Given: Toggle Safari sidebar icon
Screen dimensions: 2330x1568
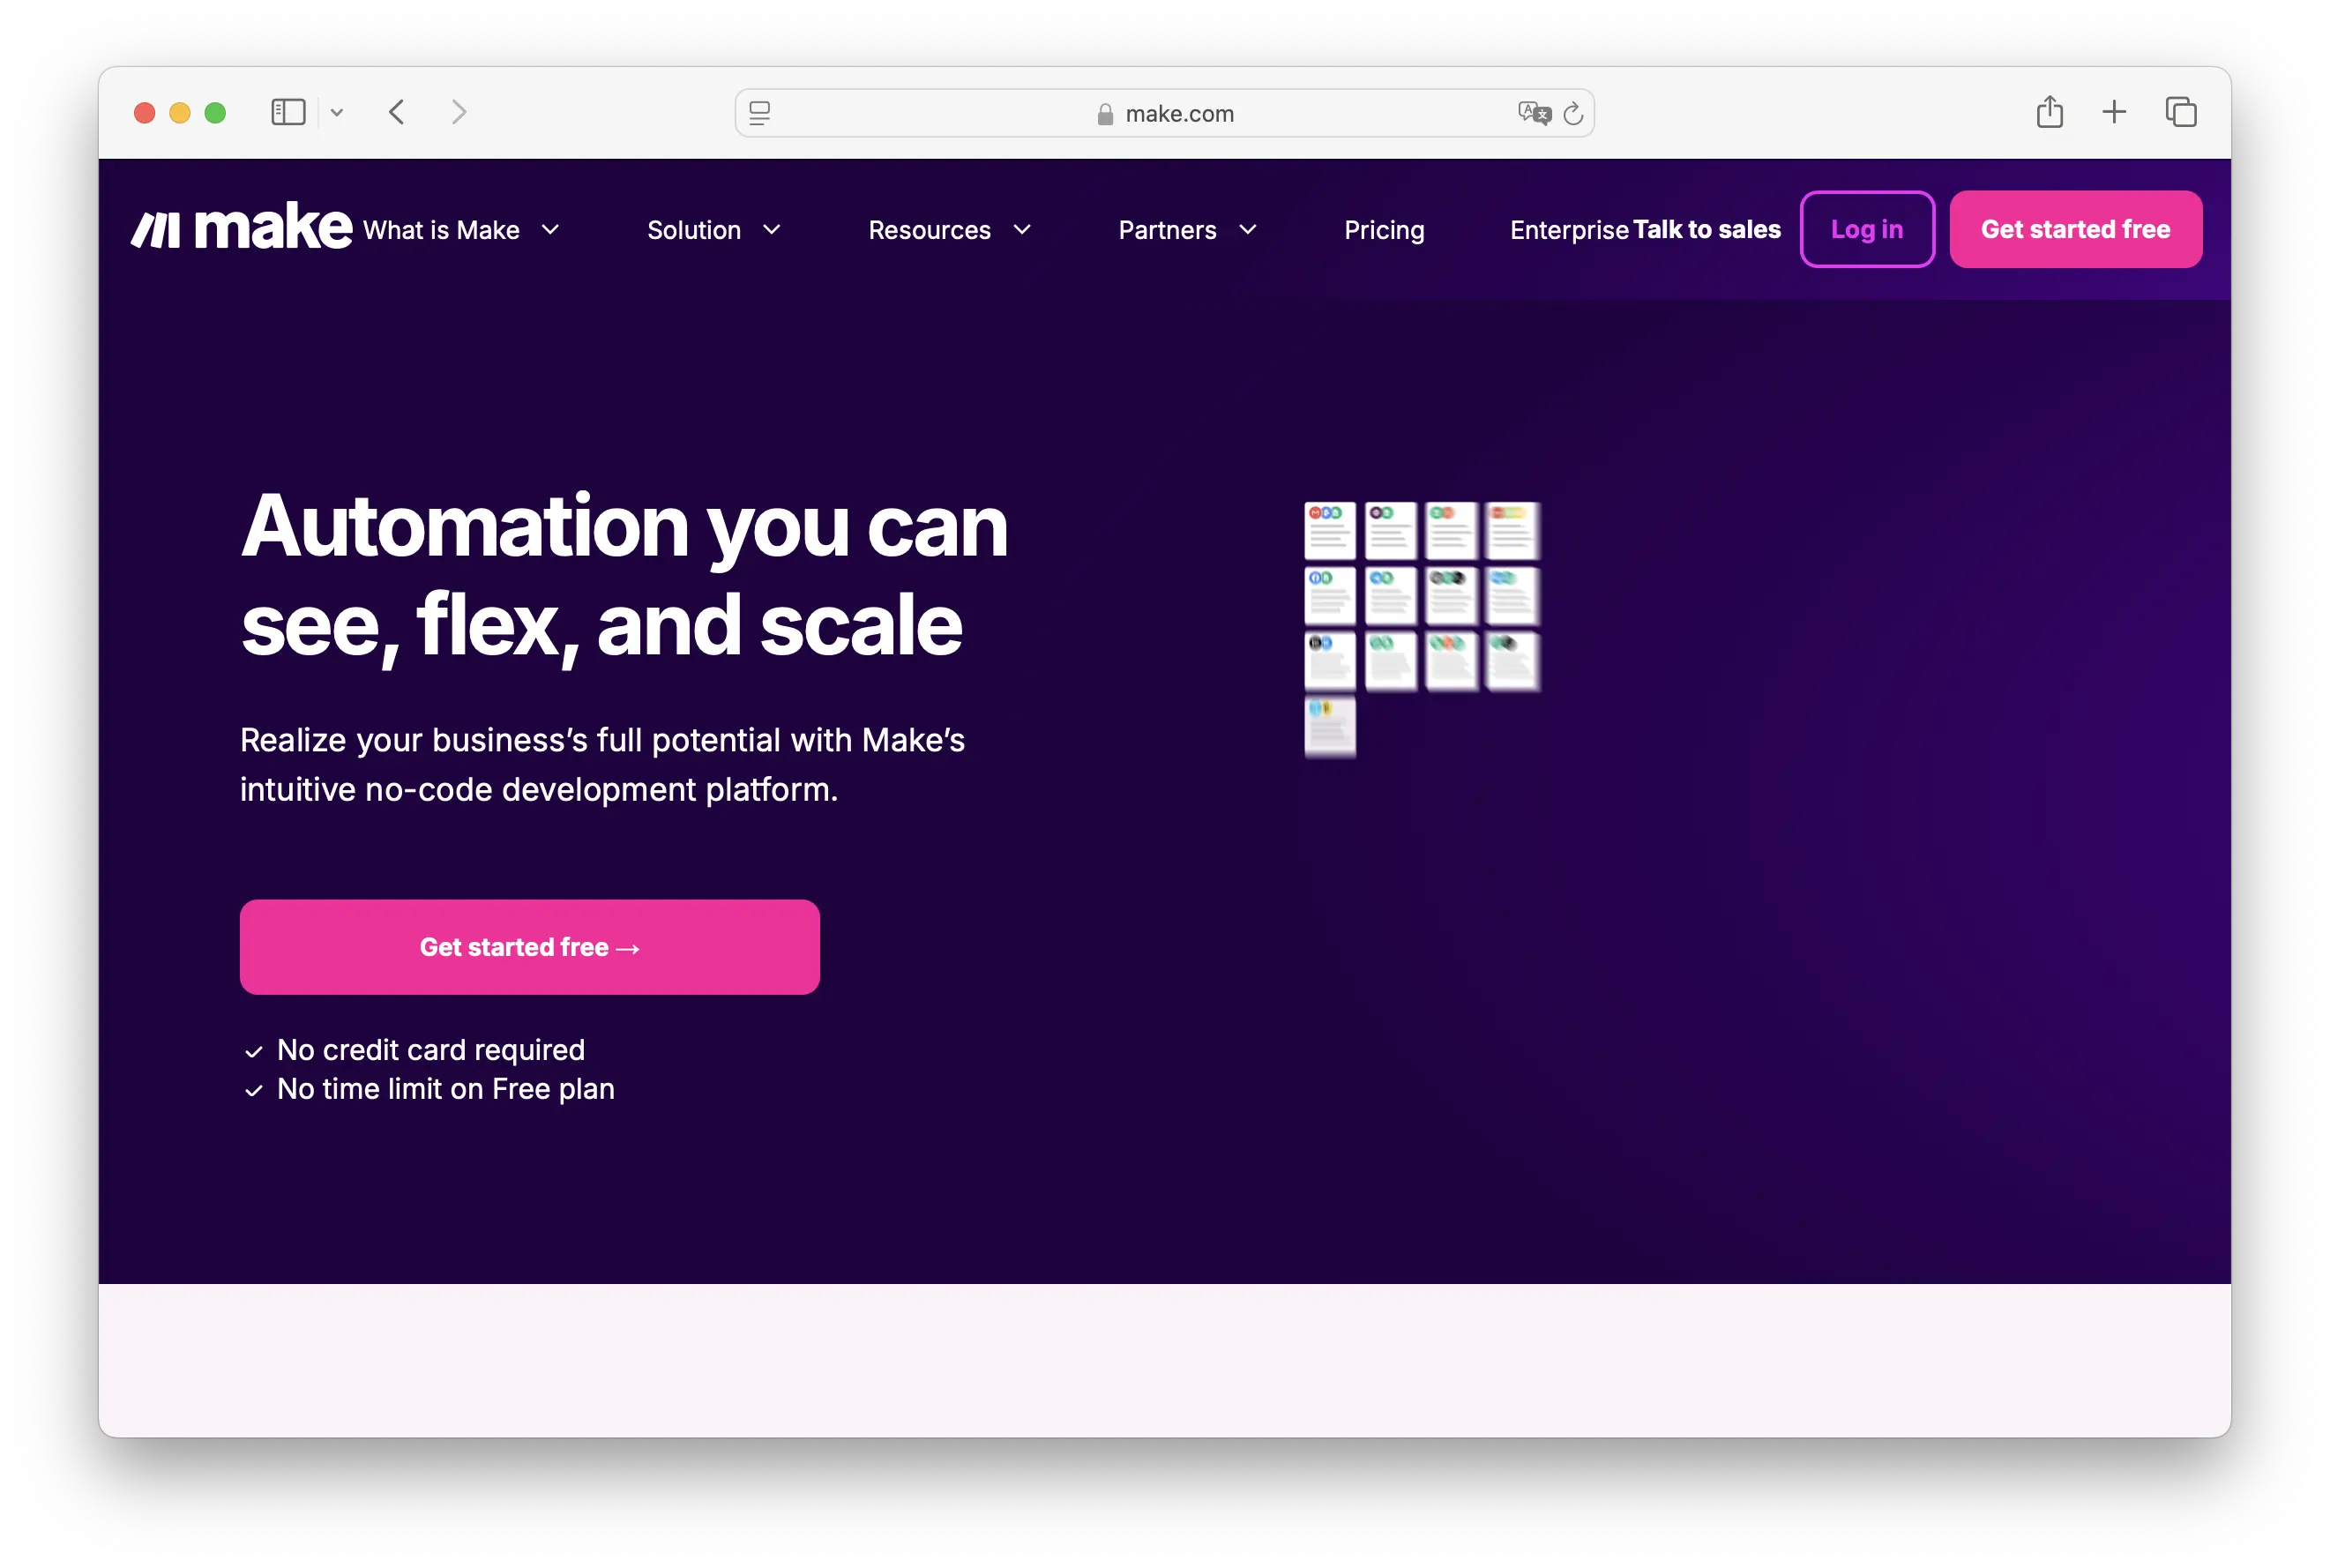Looking at the screenshot, I should tap(288, 112).
